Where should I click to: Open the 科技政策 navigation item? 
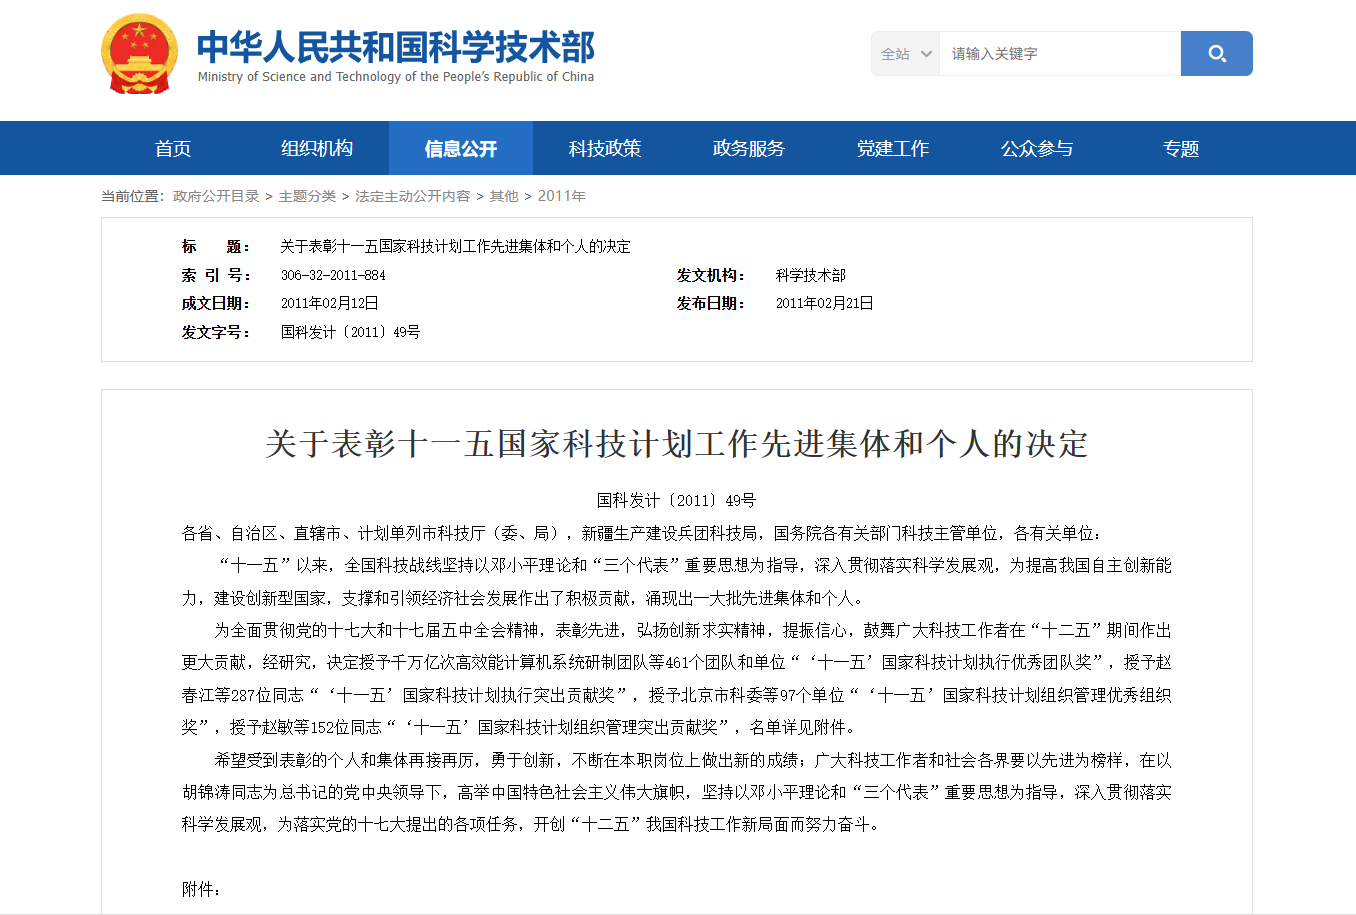605,149
